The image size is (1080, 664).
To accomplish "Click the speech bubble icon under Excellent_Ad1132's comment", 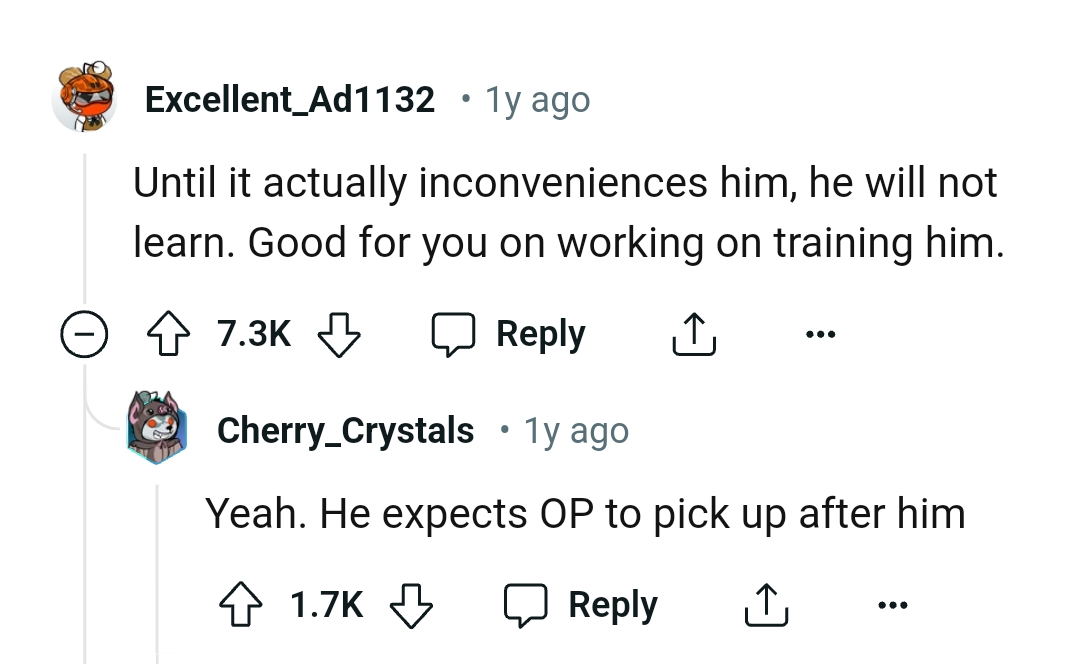I will pyautogui.click(x=452, y=334).
